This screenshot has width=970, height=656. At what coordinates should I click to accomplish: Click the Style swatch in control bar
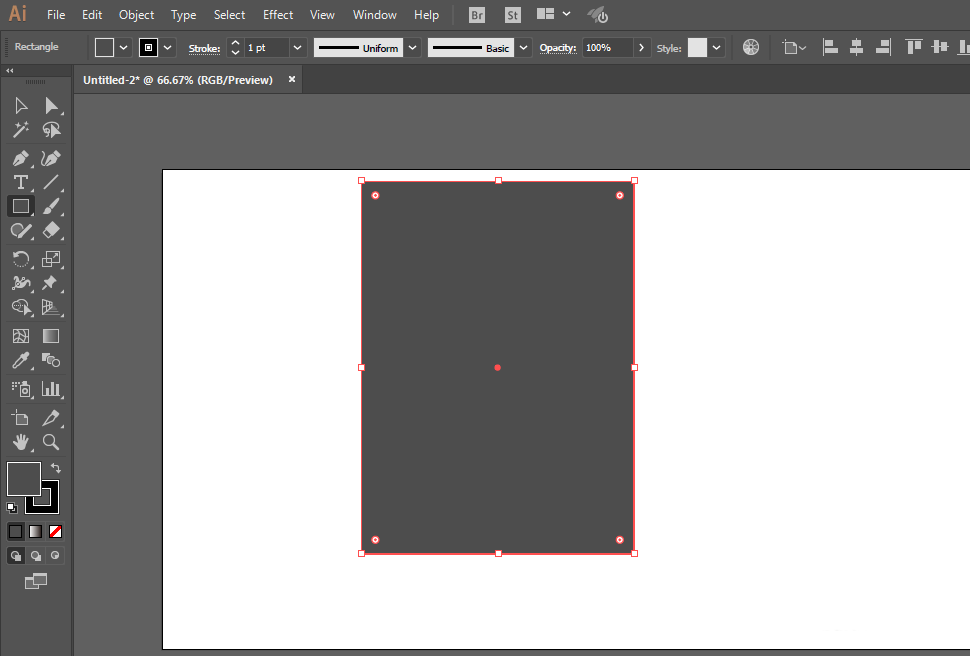coord(697,48)
